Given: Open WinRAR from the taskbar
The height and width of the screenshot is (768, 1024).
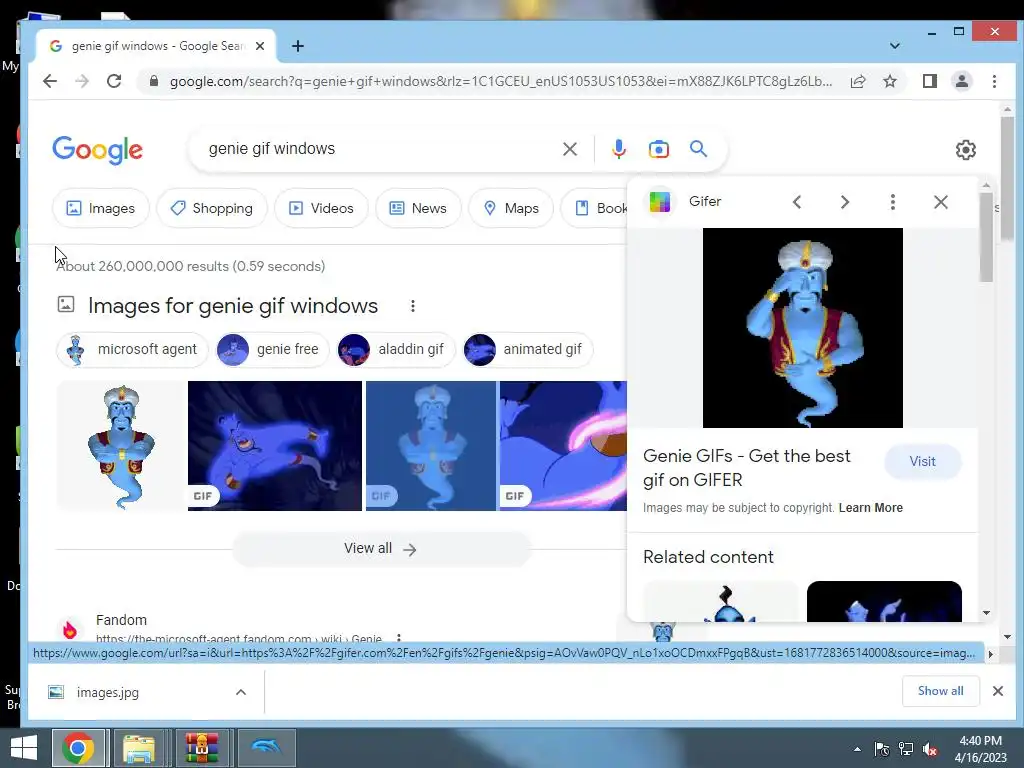Looking at the screenshot, I should [x=201, y=748].
